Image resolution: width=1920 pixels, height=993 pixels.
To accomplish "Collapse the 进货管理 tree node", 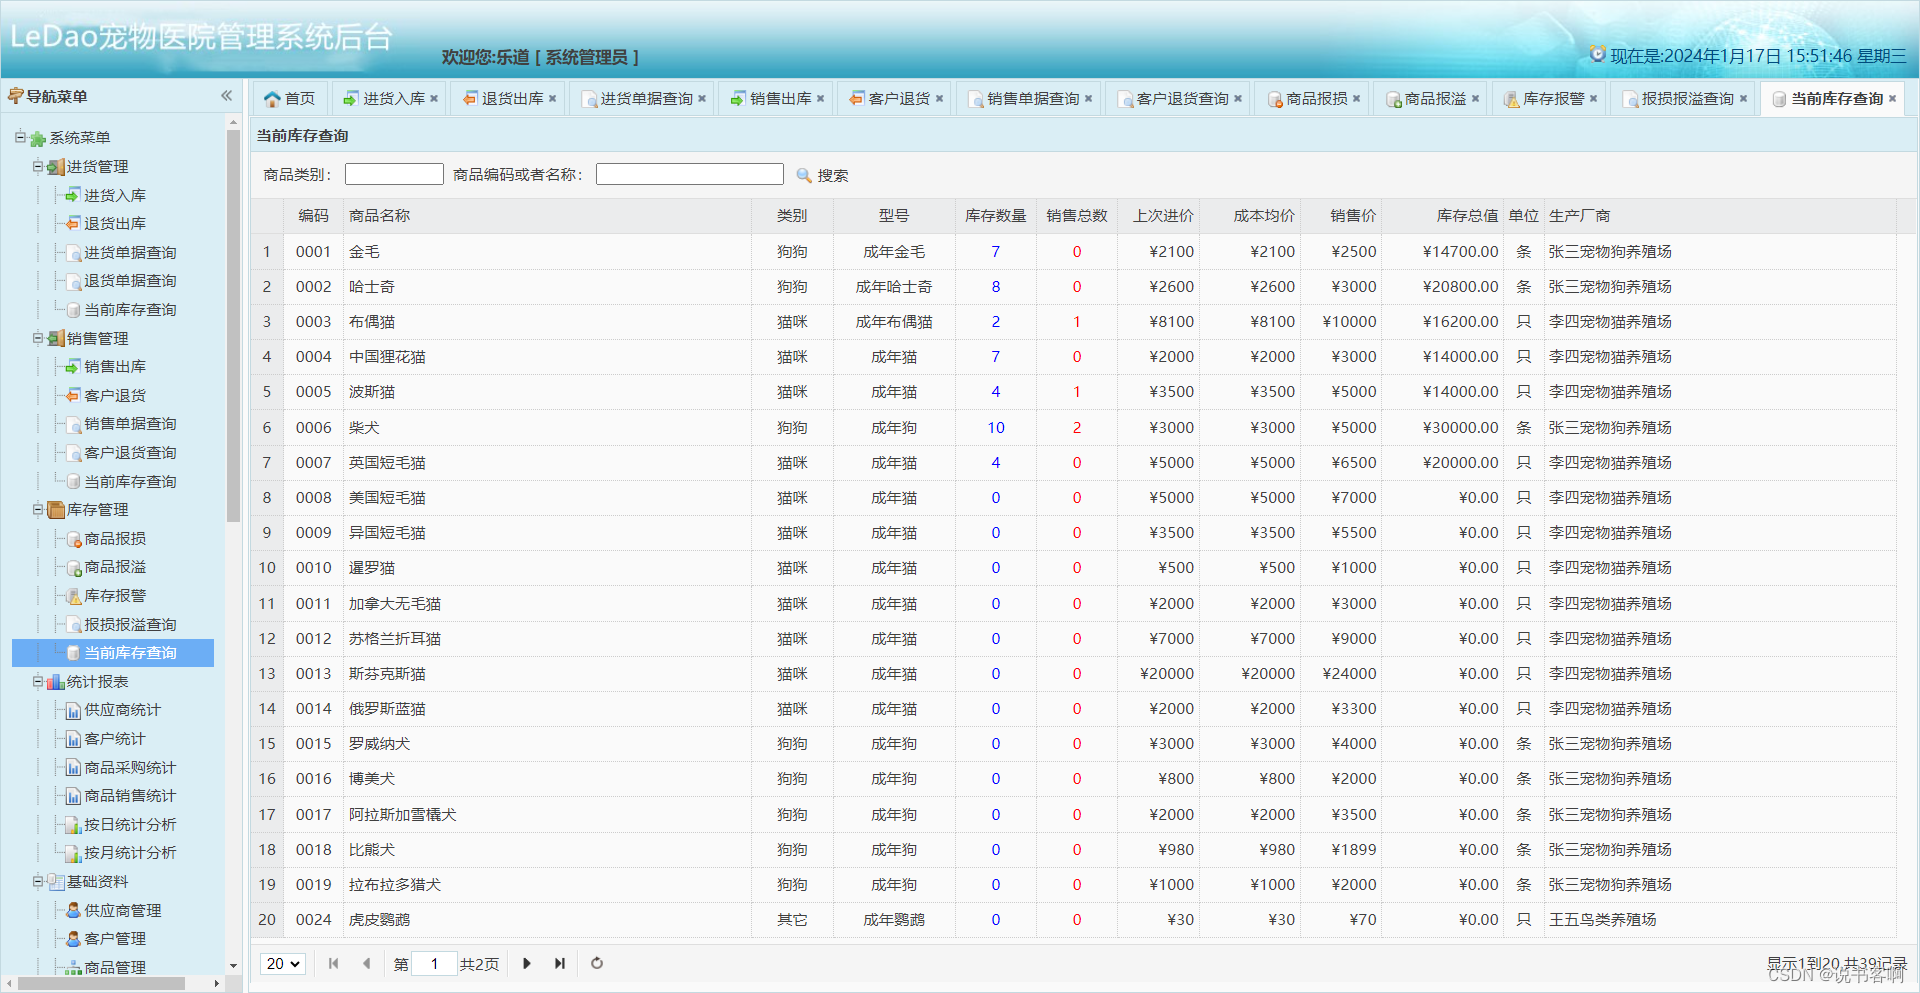I will [x=38, y=166].
